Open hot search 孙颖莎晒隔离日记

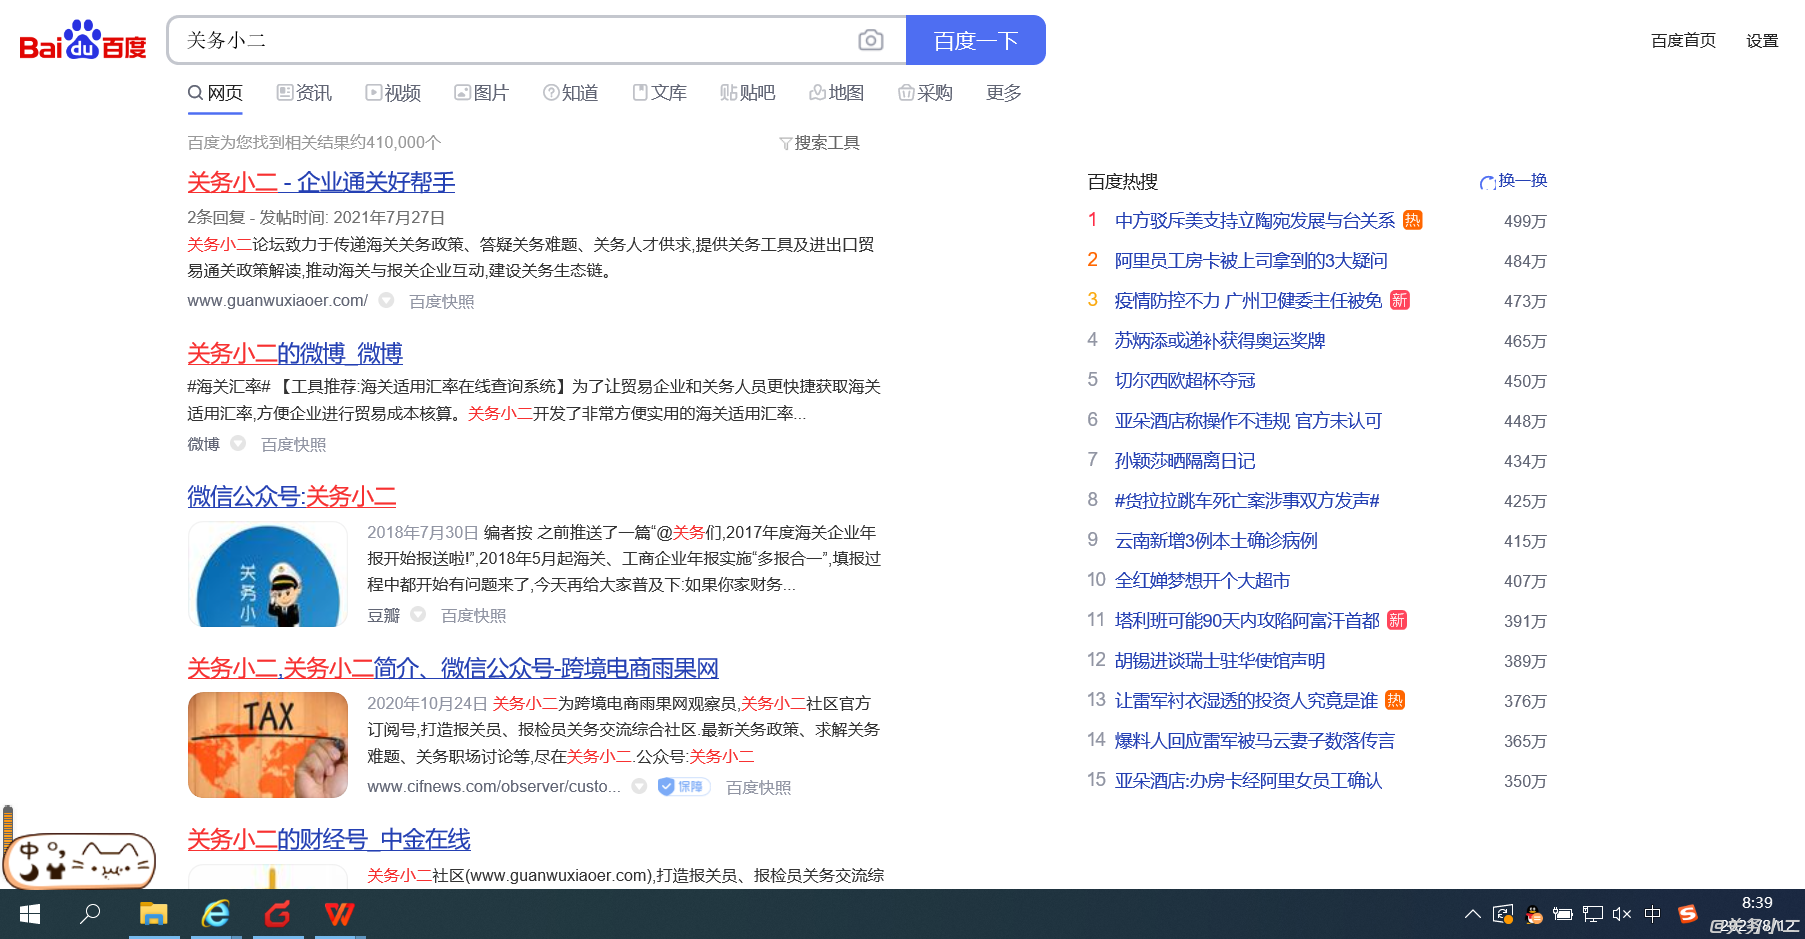[x=1185, y=460]
